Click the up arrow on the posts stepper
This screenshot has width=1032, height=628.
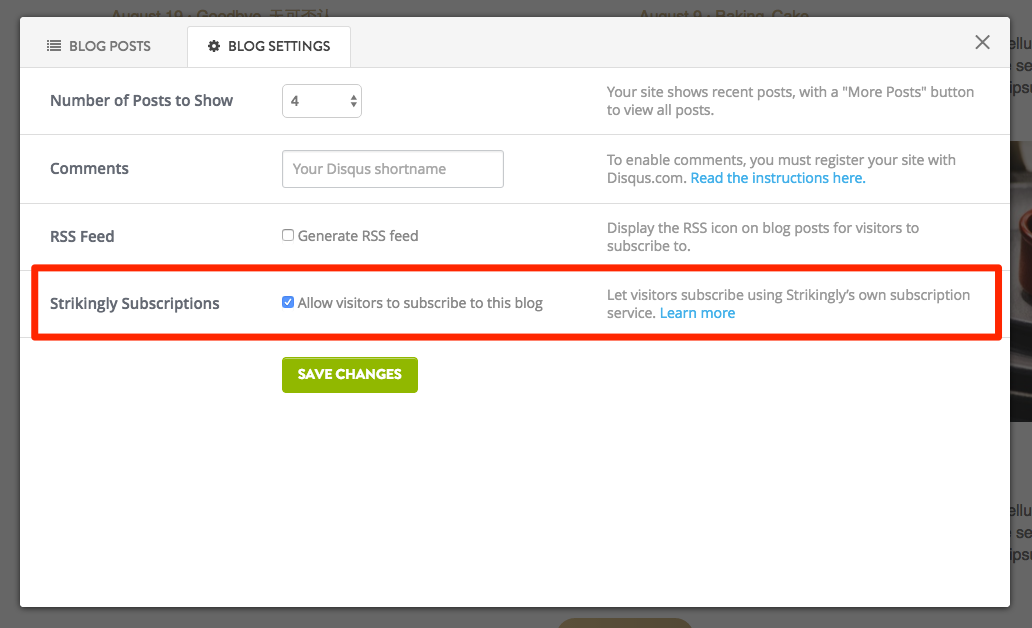pyautogui.click(x=352, y=96)
